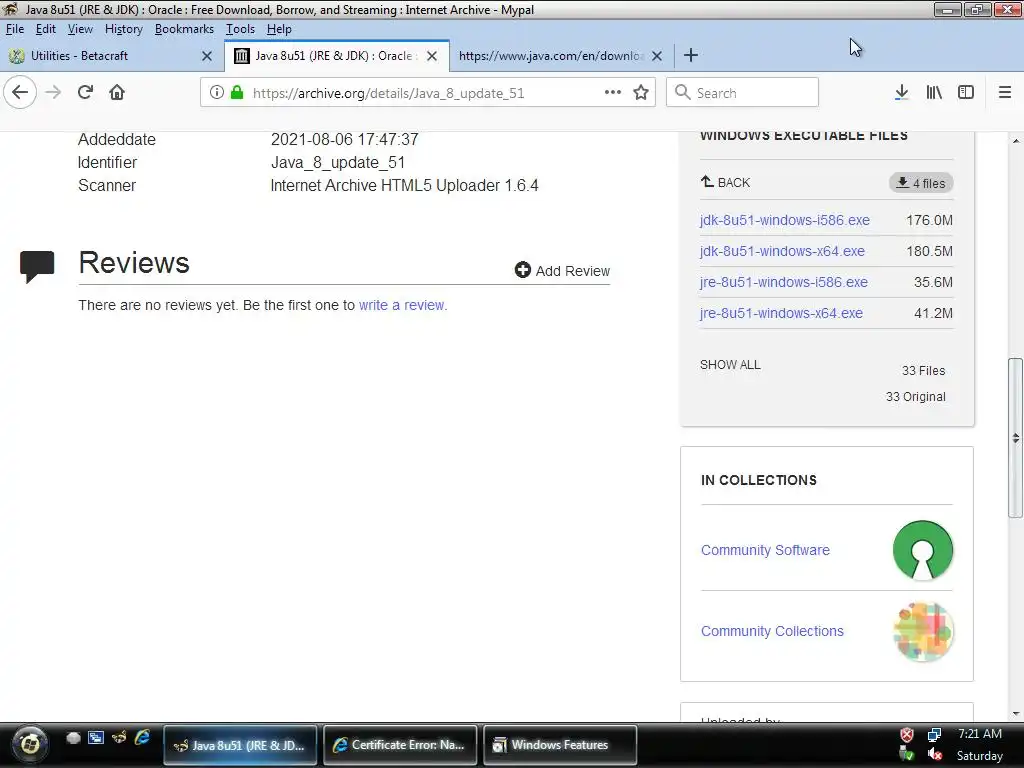Download jdk-8u51-windows-x64.exe
The height and width of the screenshot is (768, 1024).
point(782,251)
